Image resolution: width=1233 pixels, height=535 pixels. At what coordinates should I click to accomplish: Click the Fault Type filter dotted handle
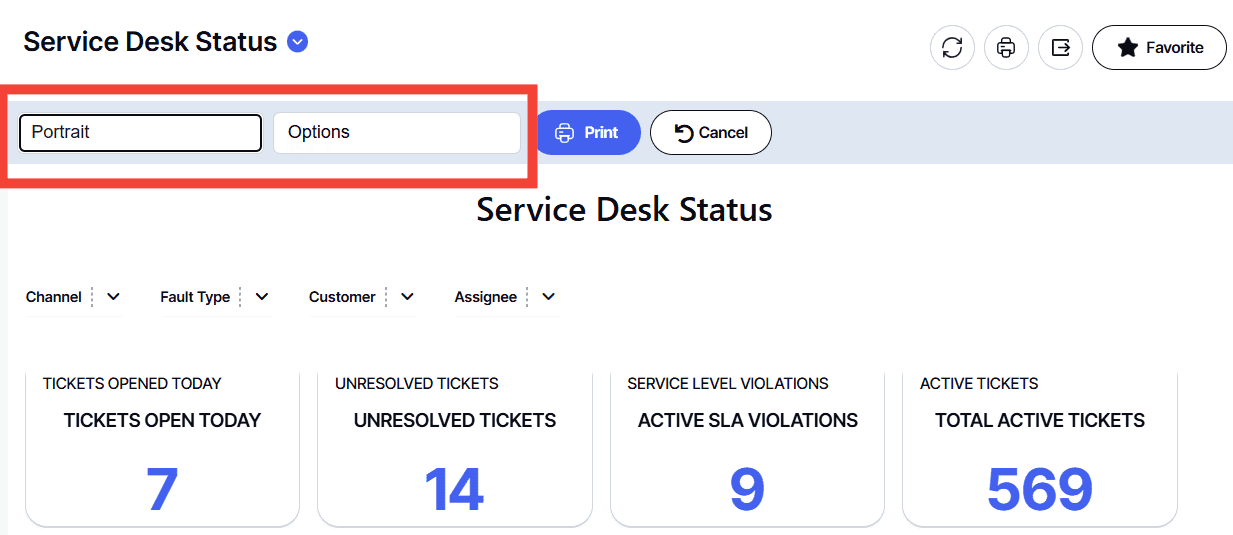[241, 297]
